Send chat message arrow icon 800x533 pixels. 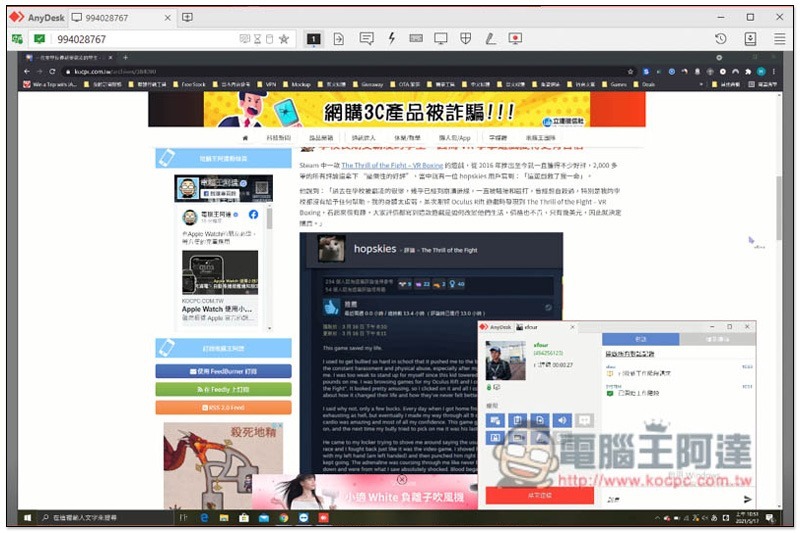pyautogui.click(x=747, y=499)
